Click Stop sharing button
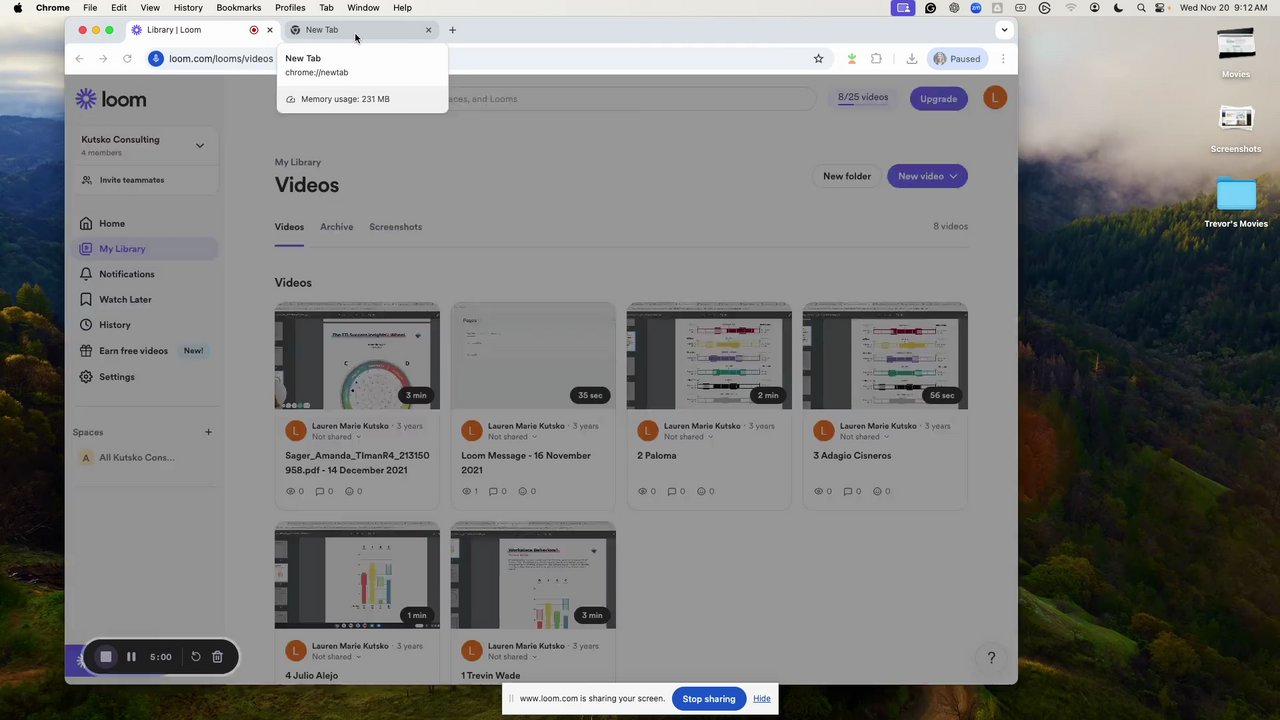 coord(709,699)
